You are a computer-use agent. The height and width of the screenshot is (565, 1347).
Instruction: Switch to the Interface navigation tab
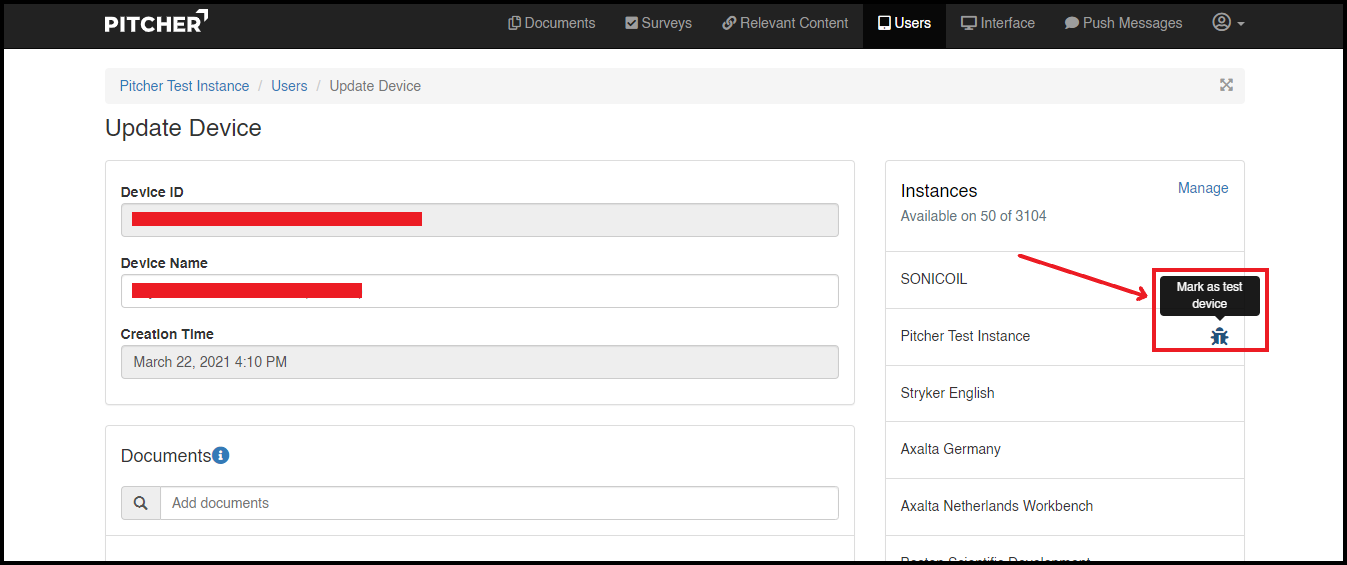[x=997, y=23]
